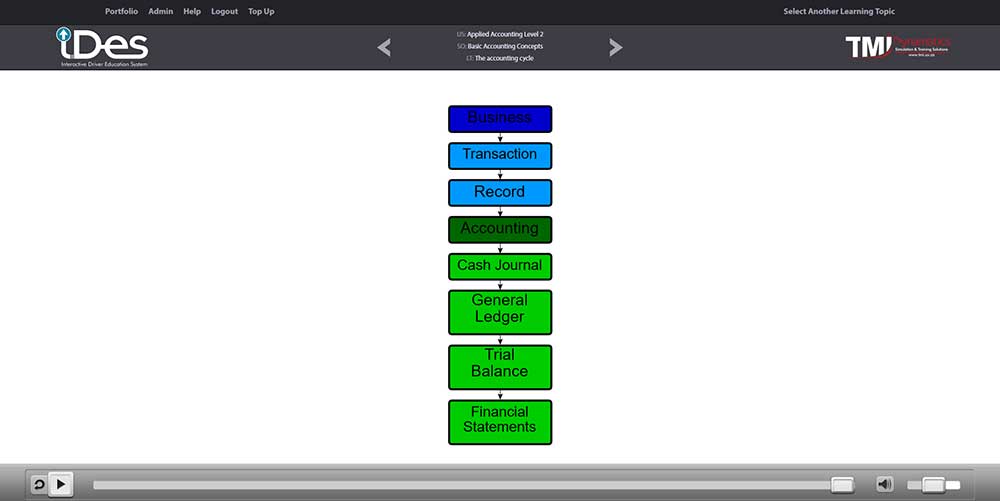Click Select Another Learning Topic
The width and height of the screenshot is (1000, 501).
click(838, 12)
